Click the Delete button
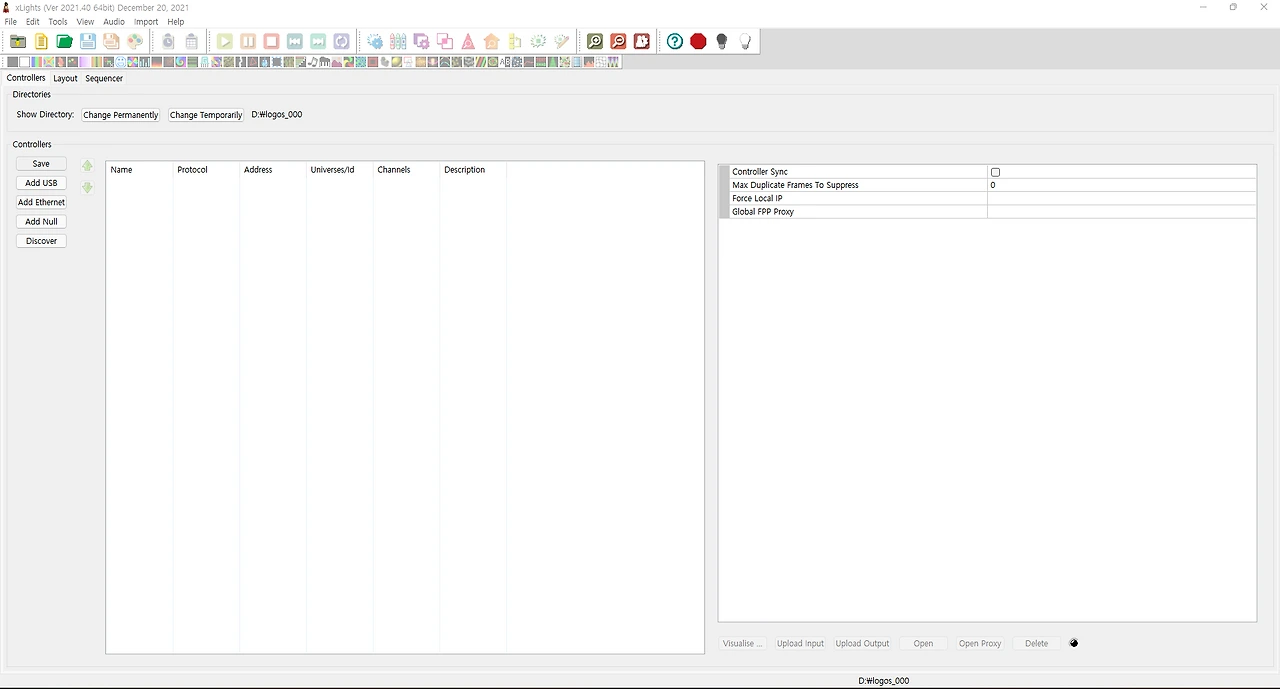This screenshot has height=689, width=1280. click(1037, 643)
